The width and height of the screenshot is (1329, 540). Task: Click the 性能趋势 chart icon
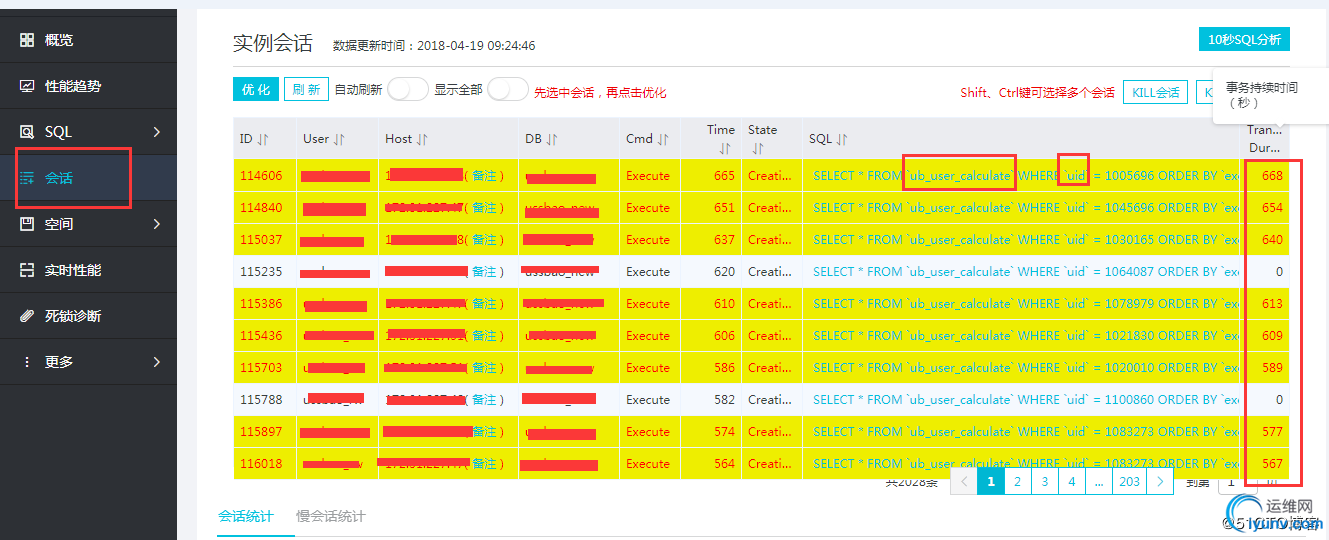click(x=27, y=86)
